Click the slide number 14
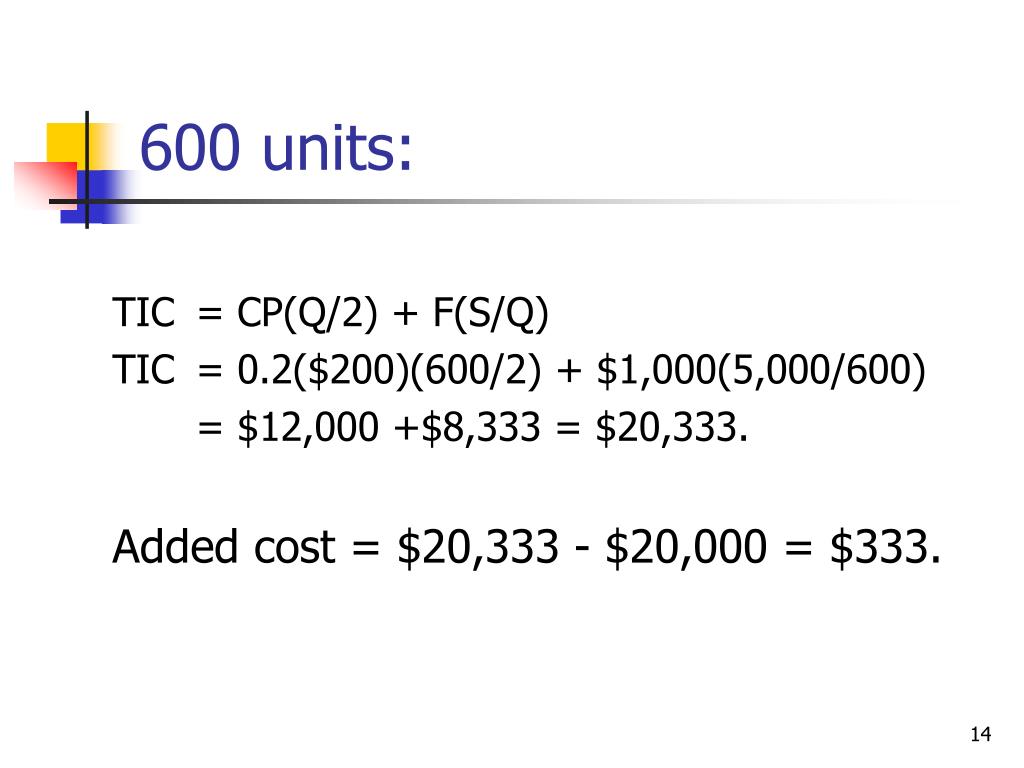This screenshot has width=1024, height=768. 980,735
